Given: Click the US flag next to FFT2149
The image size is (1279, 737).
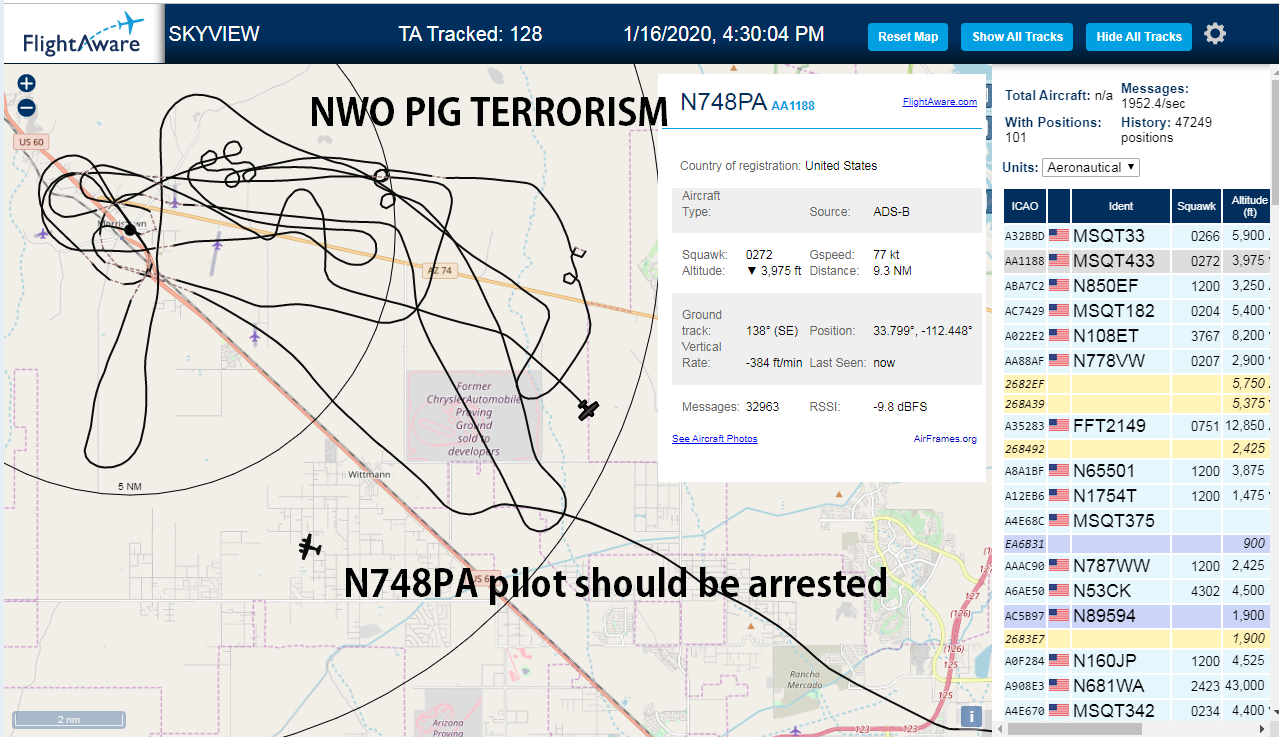Looking at the screenshot, I should [x=1058, y=426].
